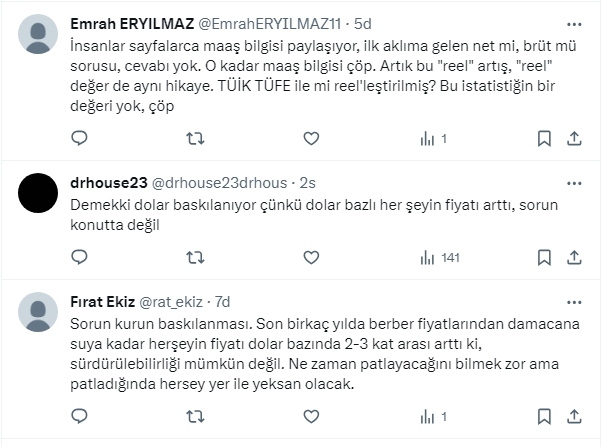Reply to Fırat Ekiz's tweet
Screen dimensions: 605x447
pos(79,416)
